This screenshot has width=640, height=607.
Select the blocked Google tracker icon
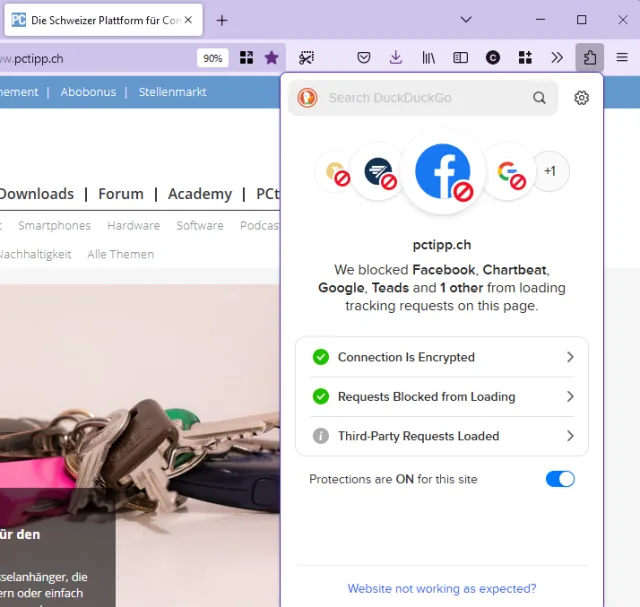509,172
